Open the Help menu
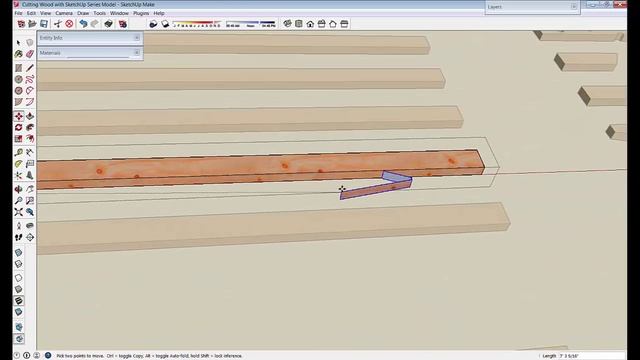Viewport: 640px width, 360px height. (159, 13)
